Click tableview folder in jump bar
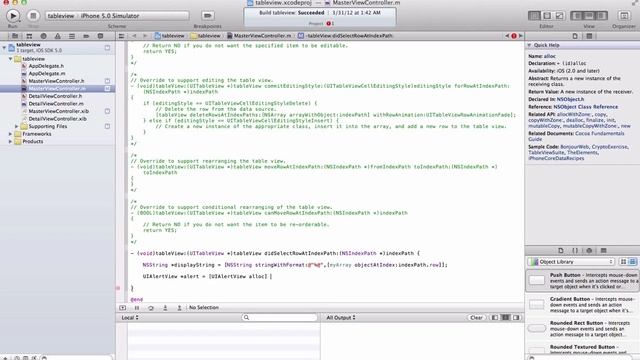Viewport: 640px width, 360px height. tap(206, 36)
